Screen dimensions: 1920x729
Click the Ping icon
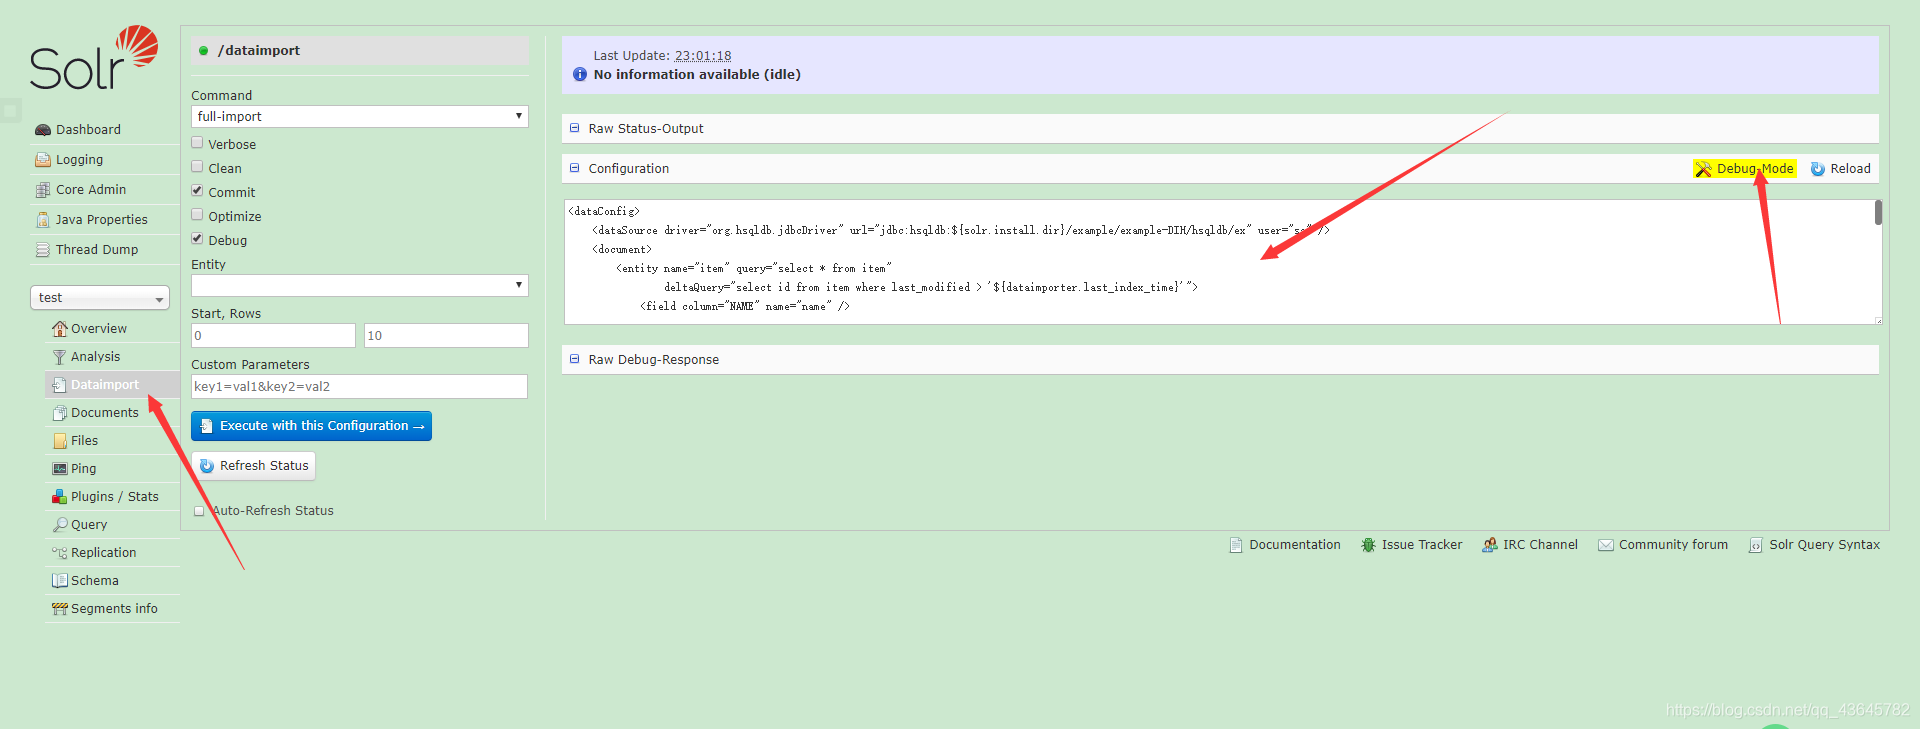click(60, 469)
